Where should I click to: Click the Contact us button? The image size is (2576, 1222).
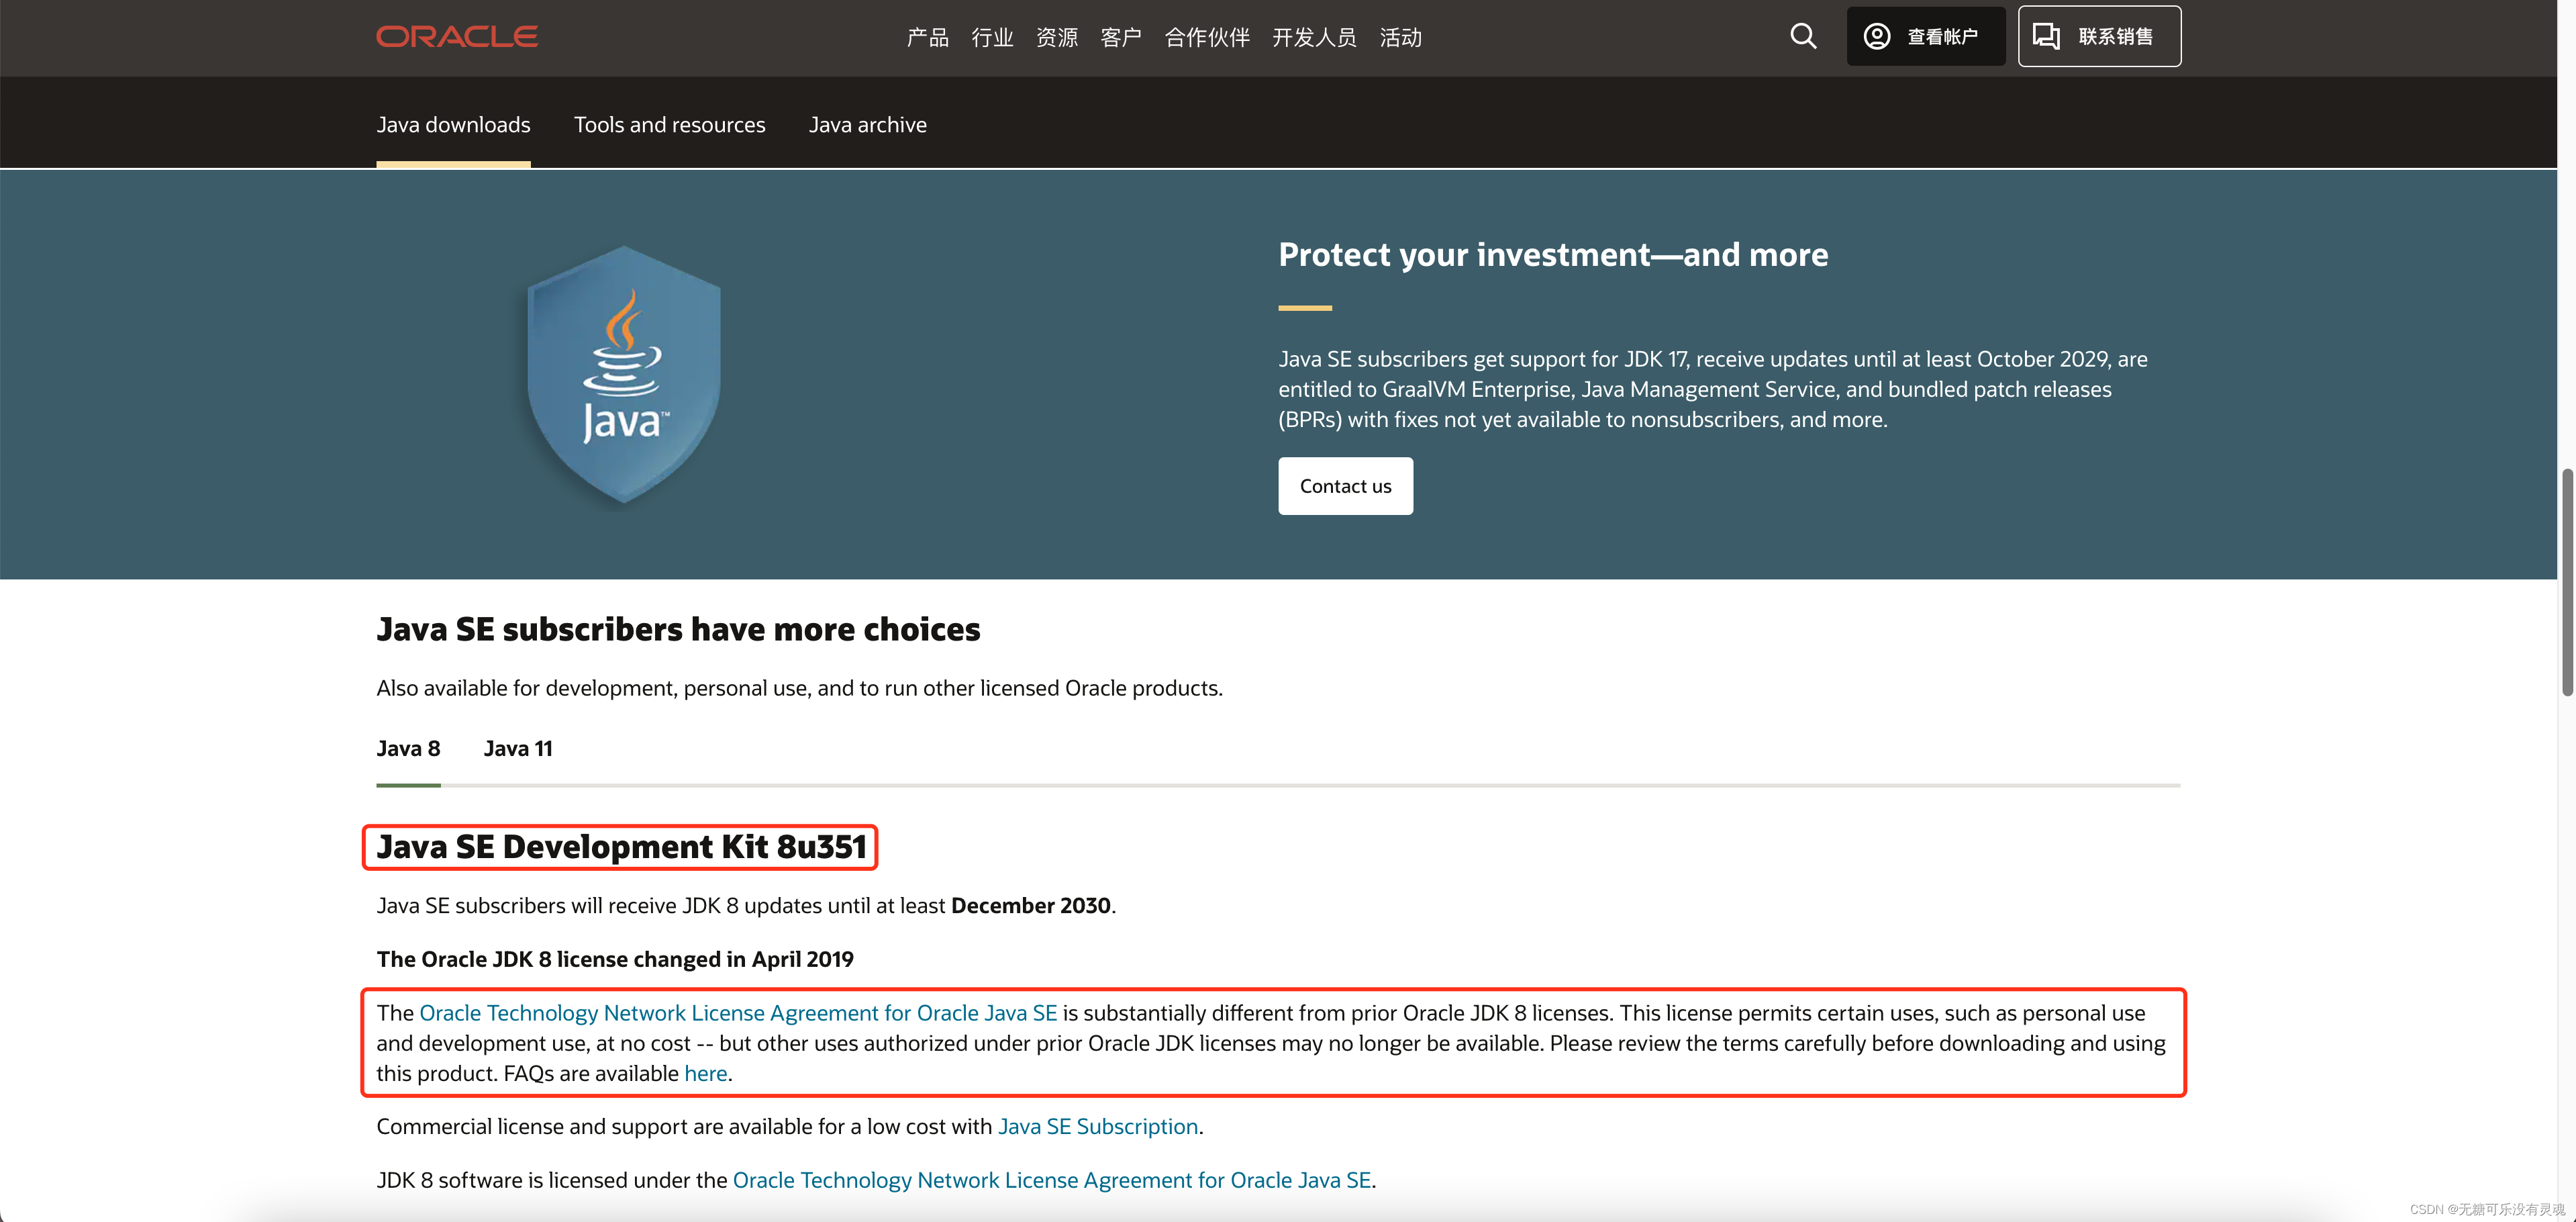click(1345, 486)
